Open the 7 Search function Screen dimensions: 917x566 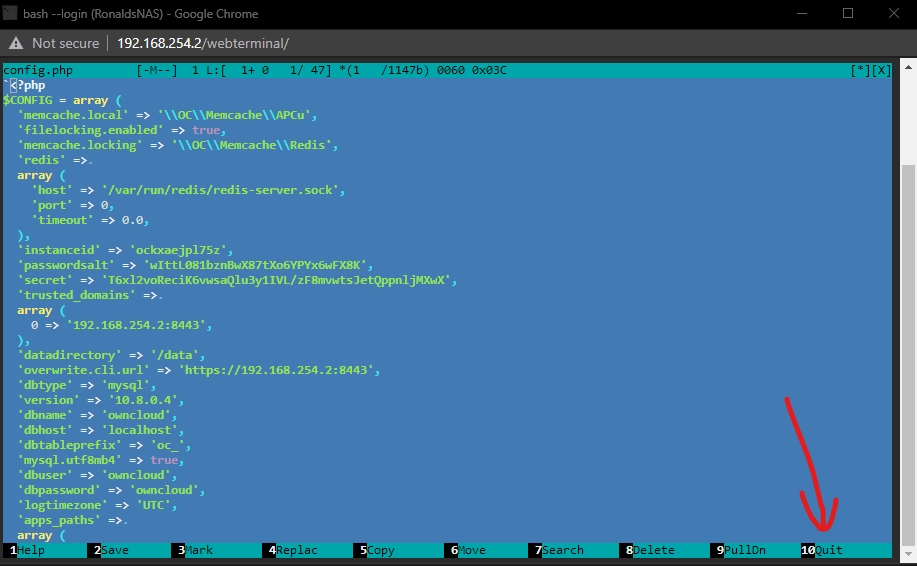pos(559,550)
